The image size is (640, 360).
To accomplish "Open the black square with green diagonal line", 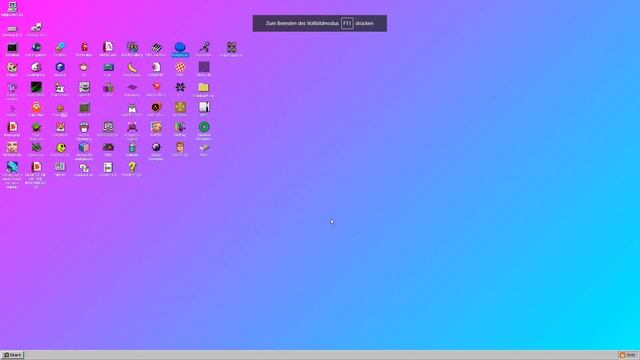I will [x=36, y=87].
